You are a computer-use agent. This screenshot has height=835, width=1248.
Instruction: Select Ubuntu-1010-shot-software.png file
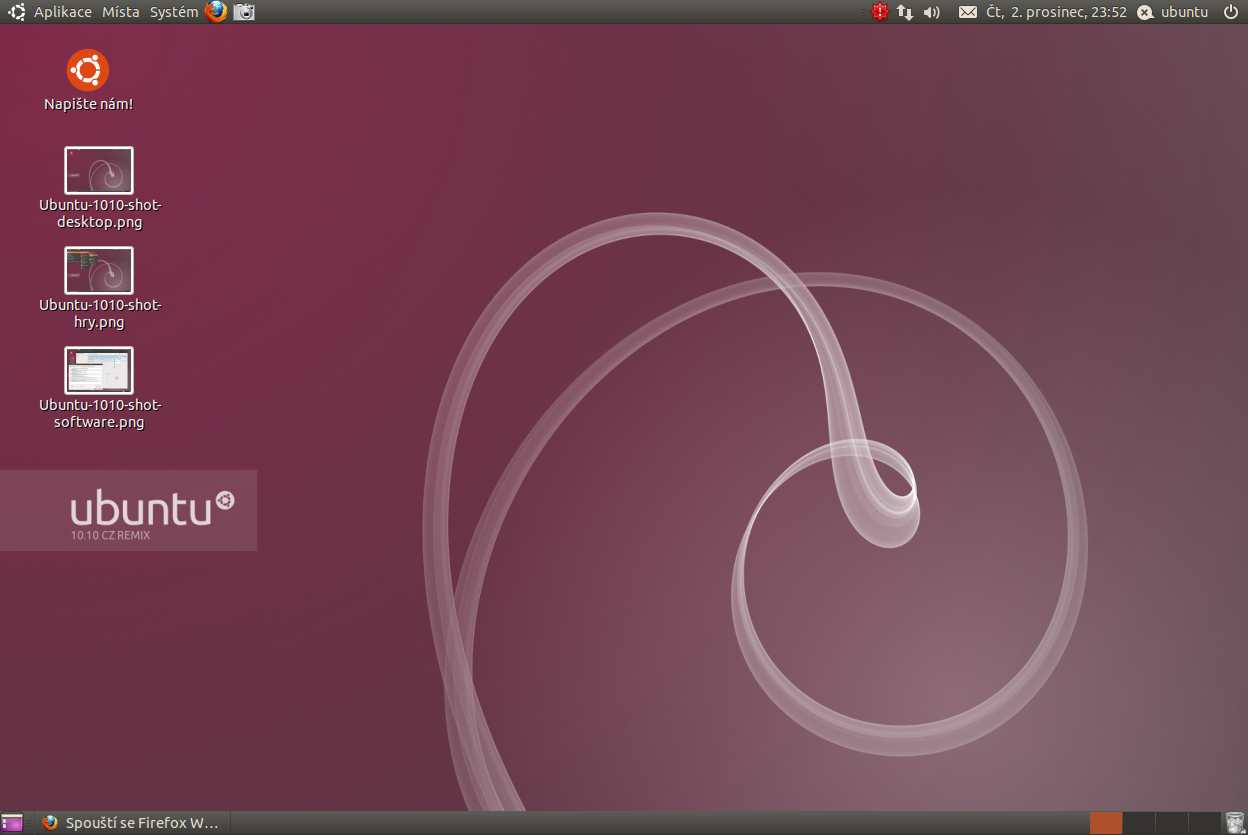click(99, 371)
